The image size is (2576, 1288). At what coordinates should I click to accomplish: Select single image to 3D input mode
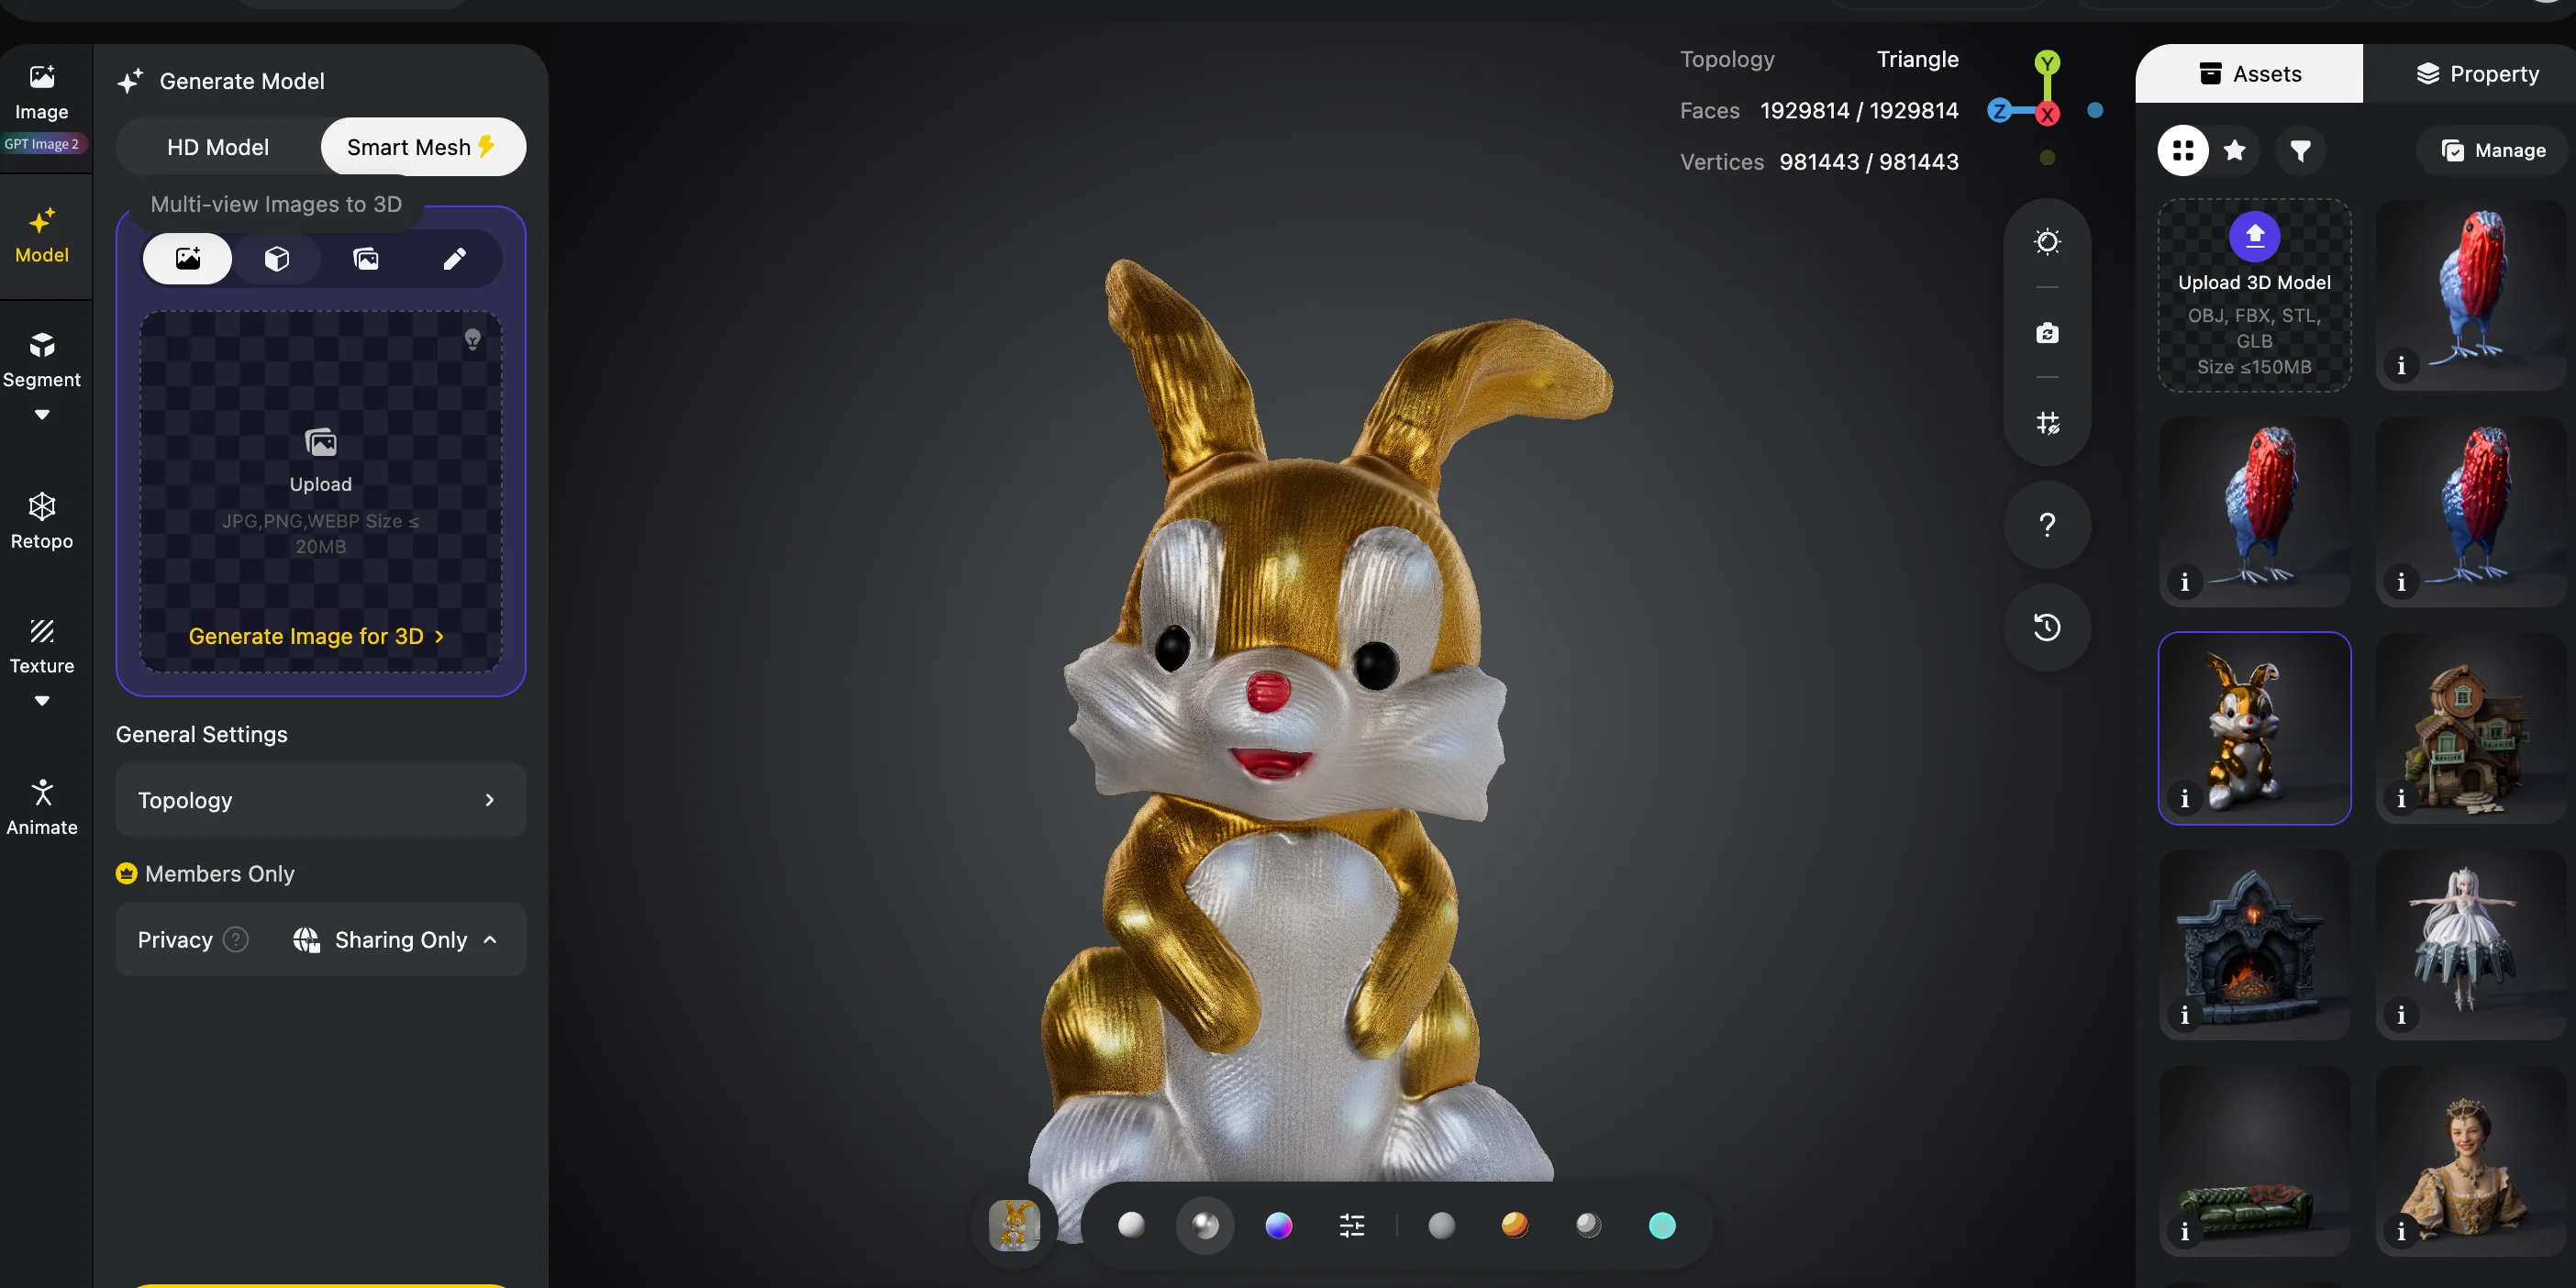(x=188, y=259)
